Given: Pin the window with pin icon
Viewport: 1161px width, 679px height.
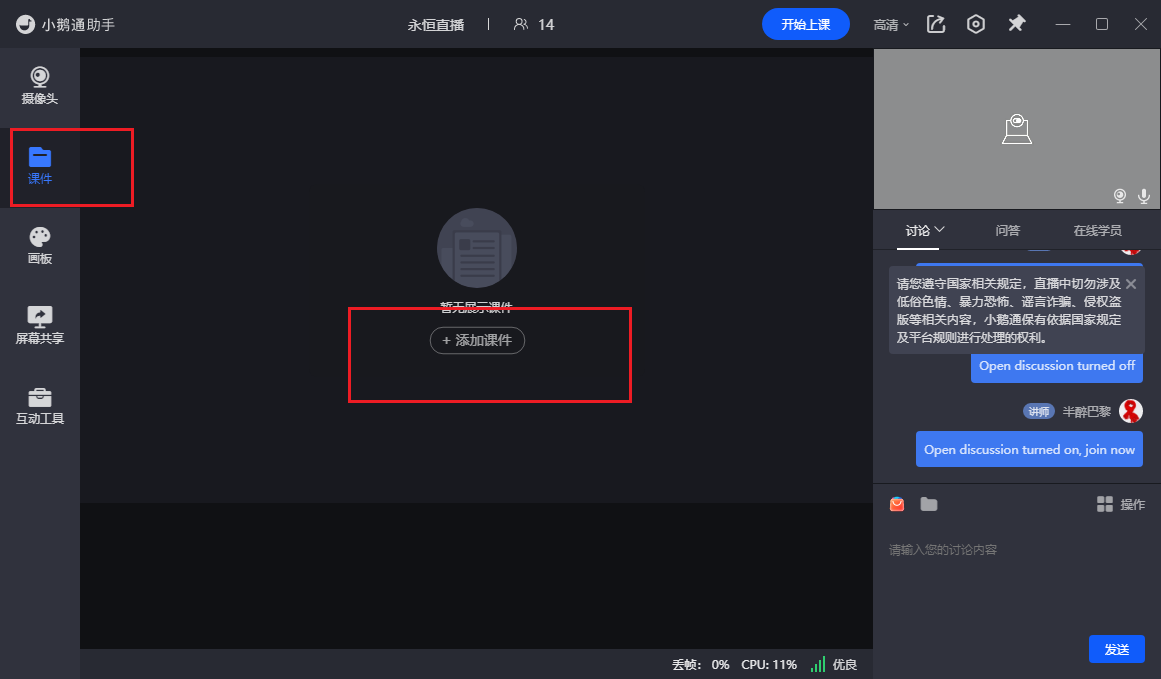Looking at the screenshot, I should click(1016, 24).
